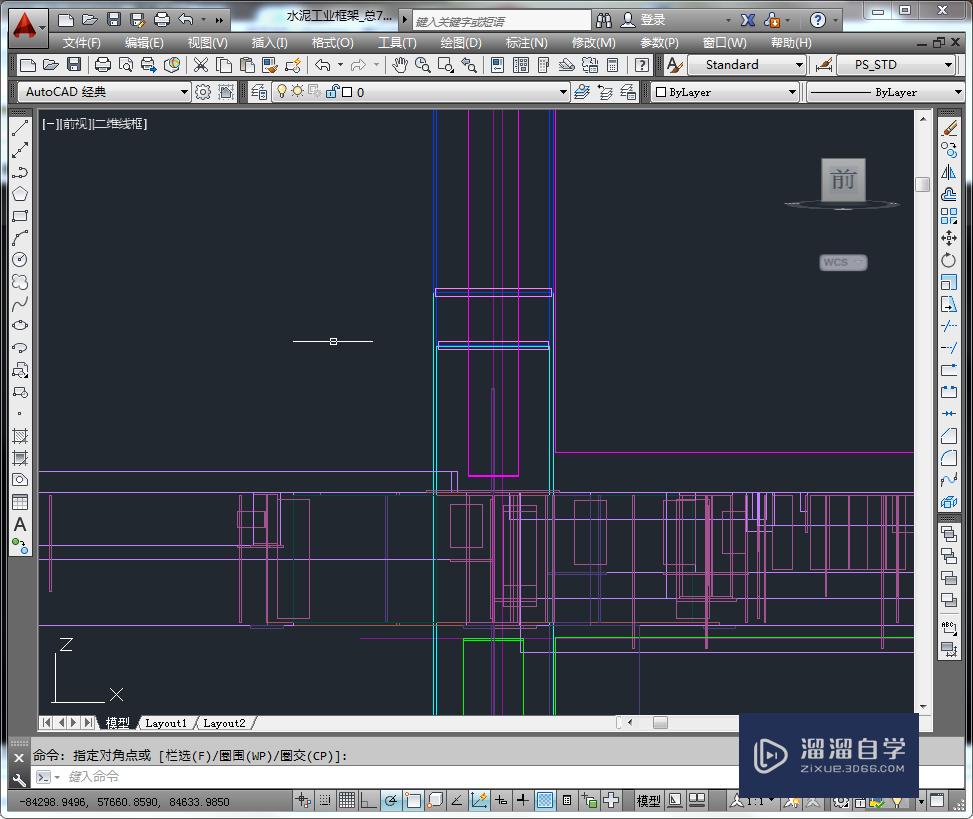
Task: Select the Circle tool on the left toolbar
Action: pos(20,258)
